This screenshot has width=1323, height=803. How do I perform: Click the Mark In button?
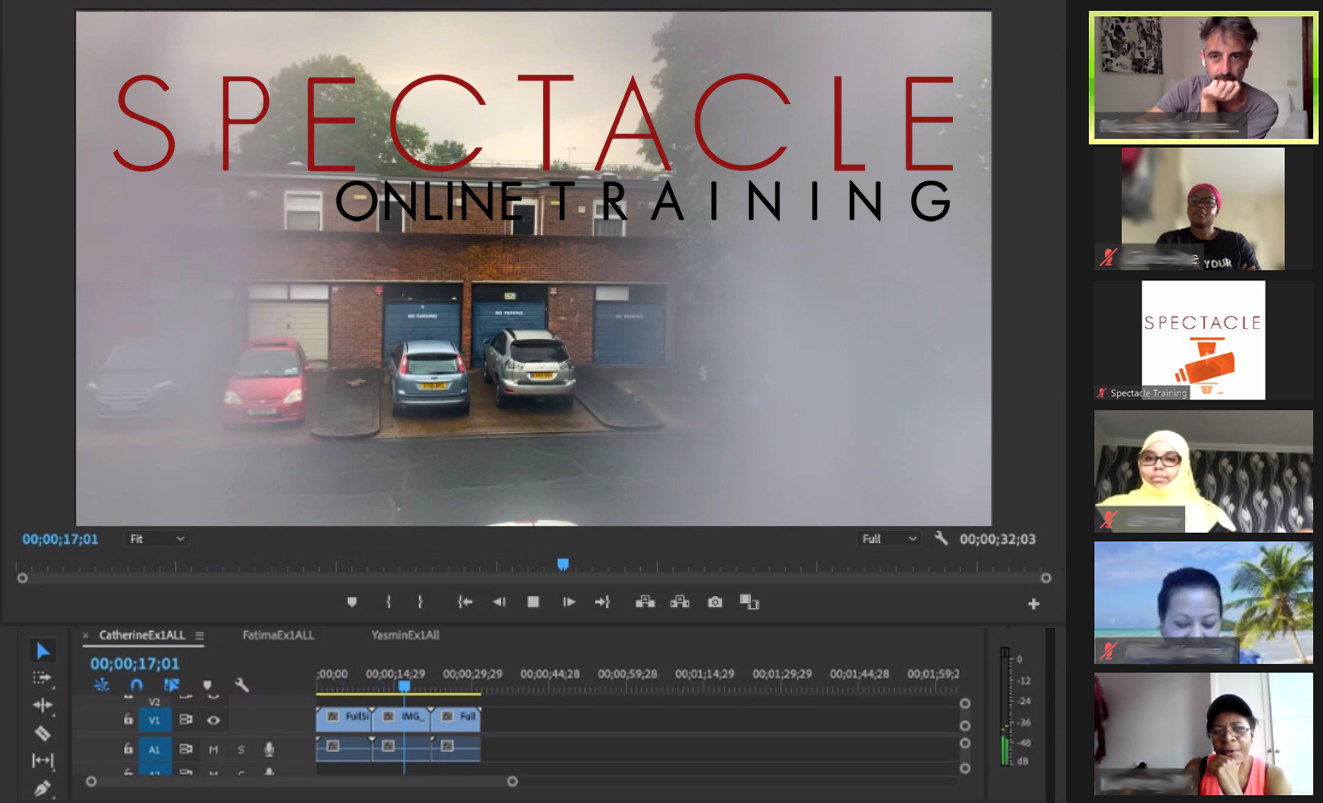tap(388, 602)
